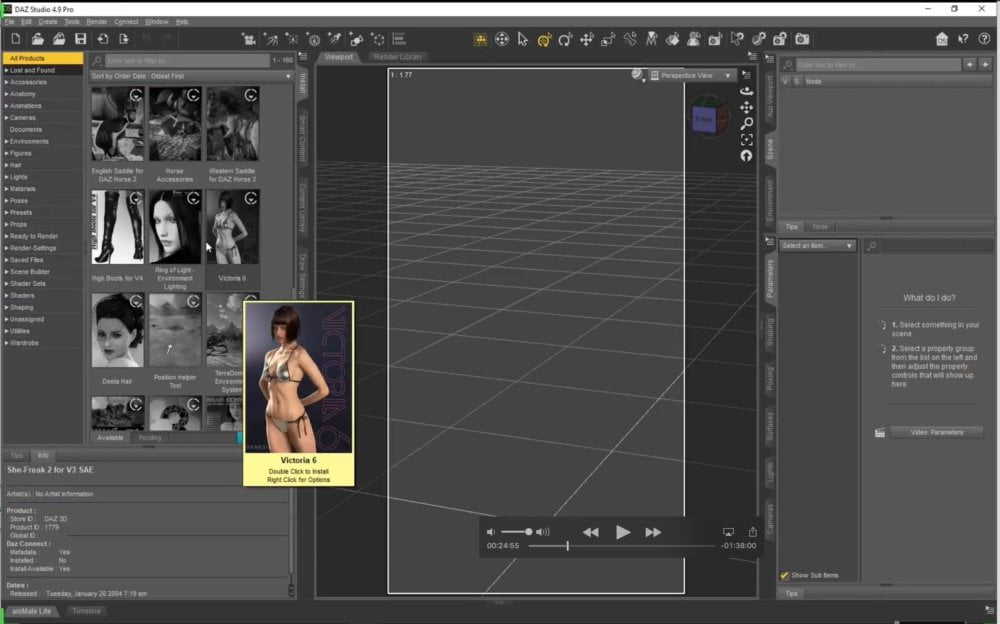Create a new null node
Image resolution: width=1000 pixels, height=624 pixels.
(x=378, y=40)
